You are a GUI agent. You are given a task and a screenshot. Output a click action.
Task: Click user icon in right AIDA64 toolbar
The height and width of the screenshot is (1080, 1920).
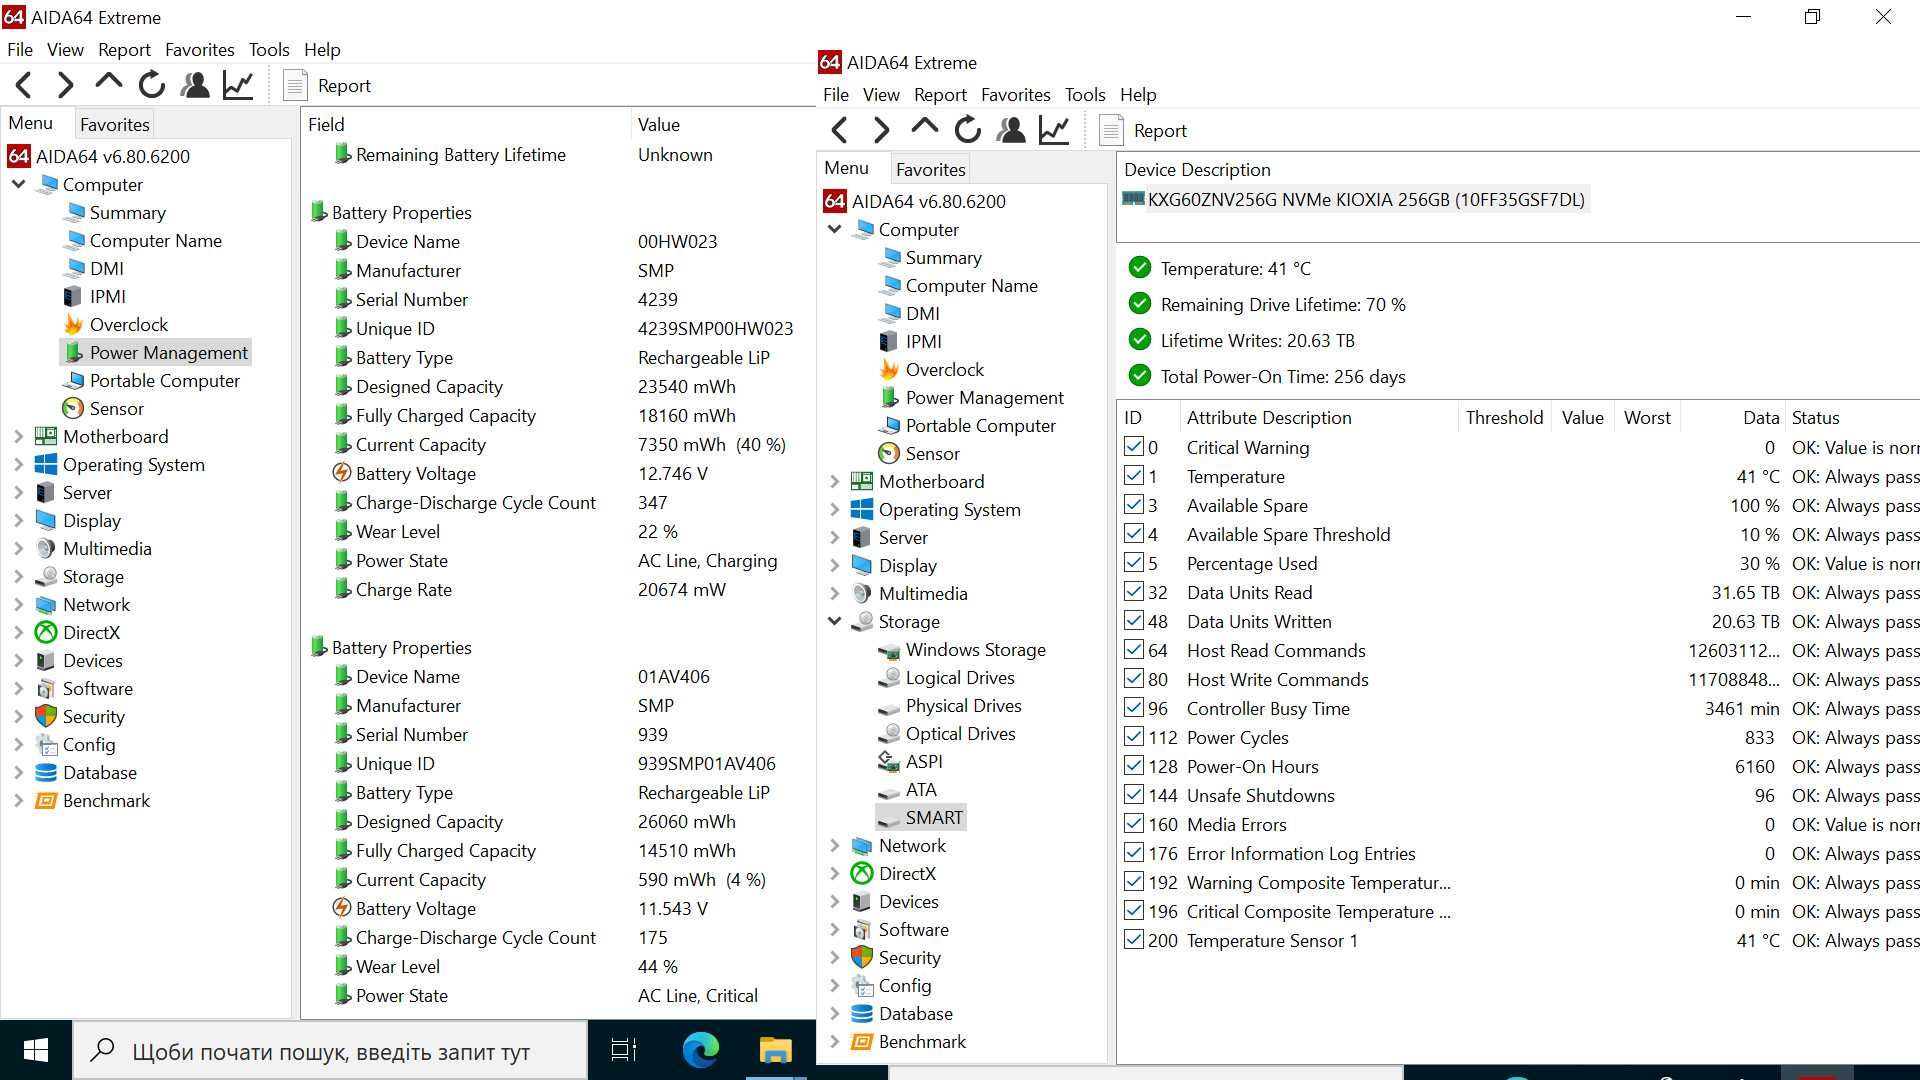click(1011, 130)
